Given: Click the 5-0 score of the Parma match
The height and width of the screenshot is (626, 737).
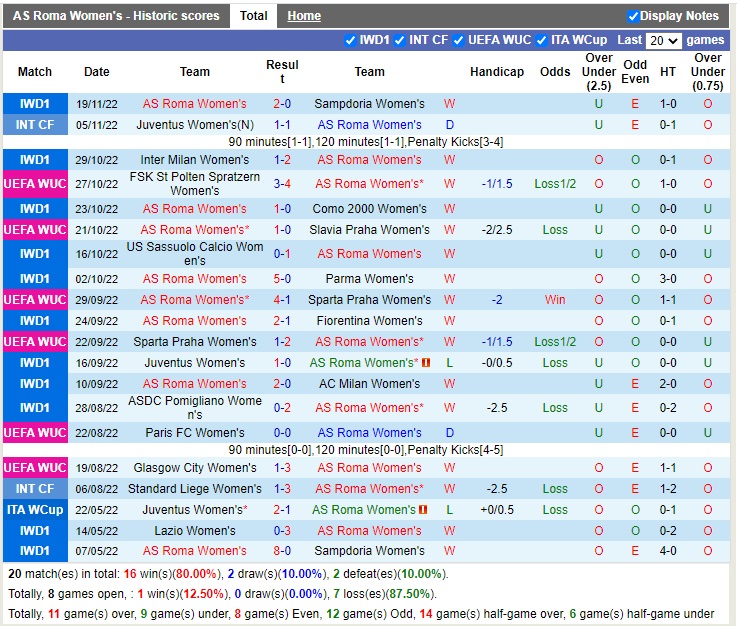Looking at the screenshot, I should [282, 279].
